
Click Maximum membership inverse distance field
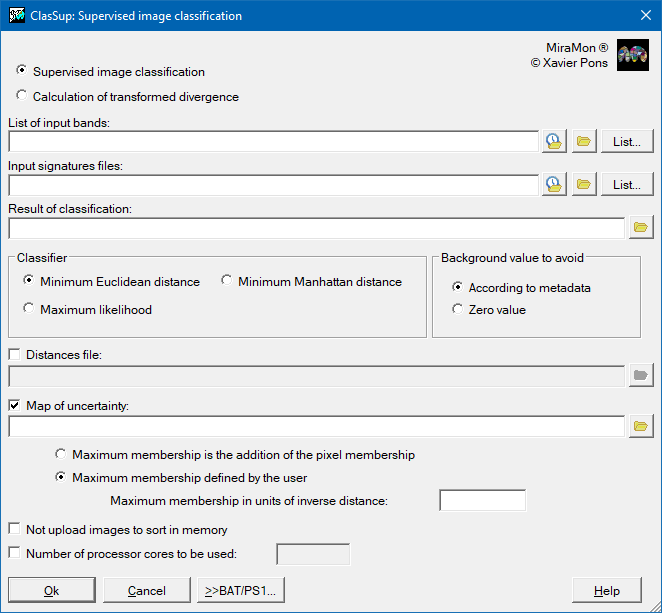point(482,500)
